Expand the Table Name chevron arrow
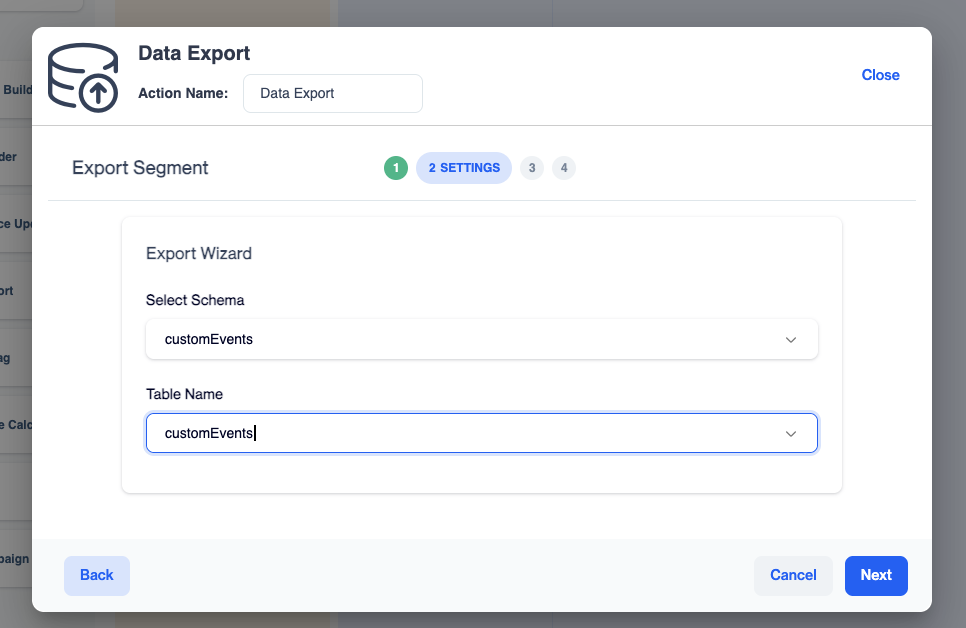The width and height of the screenshot is (966, 628). (x=791, y=434)
